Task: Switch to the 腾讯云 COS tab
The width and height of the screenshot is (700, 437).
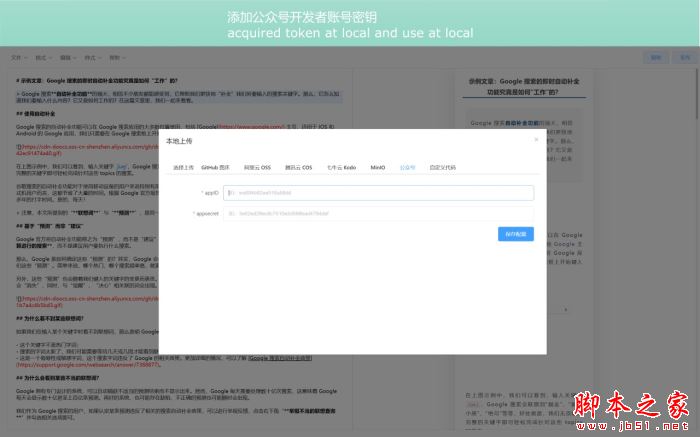Action: (x=298, y=167)
